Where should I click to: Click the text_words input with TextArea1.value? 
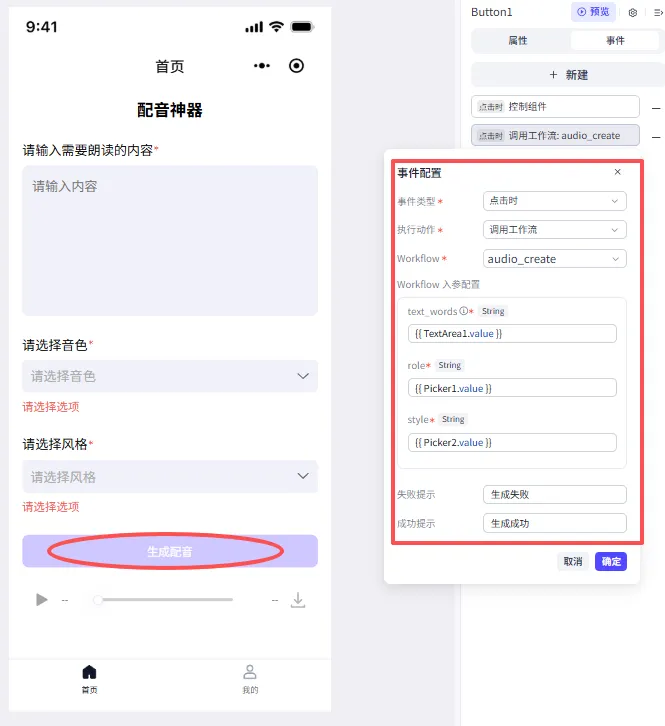[x=512, y=333]
